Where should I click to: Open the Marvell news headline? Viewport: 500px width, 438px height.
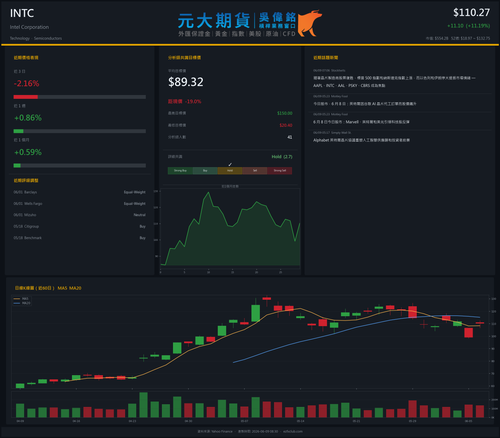tap(361, 122)
